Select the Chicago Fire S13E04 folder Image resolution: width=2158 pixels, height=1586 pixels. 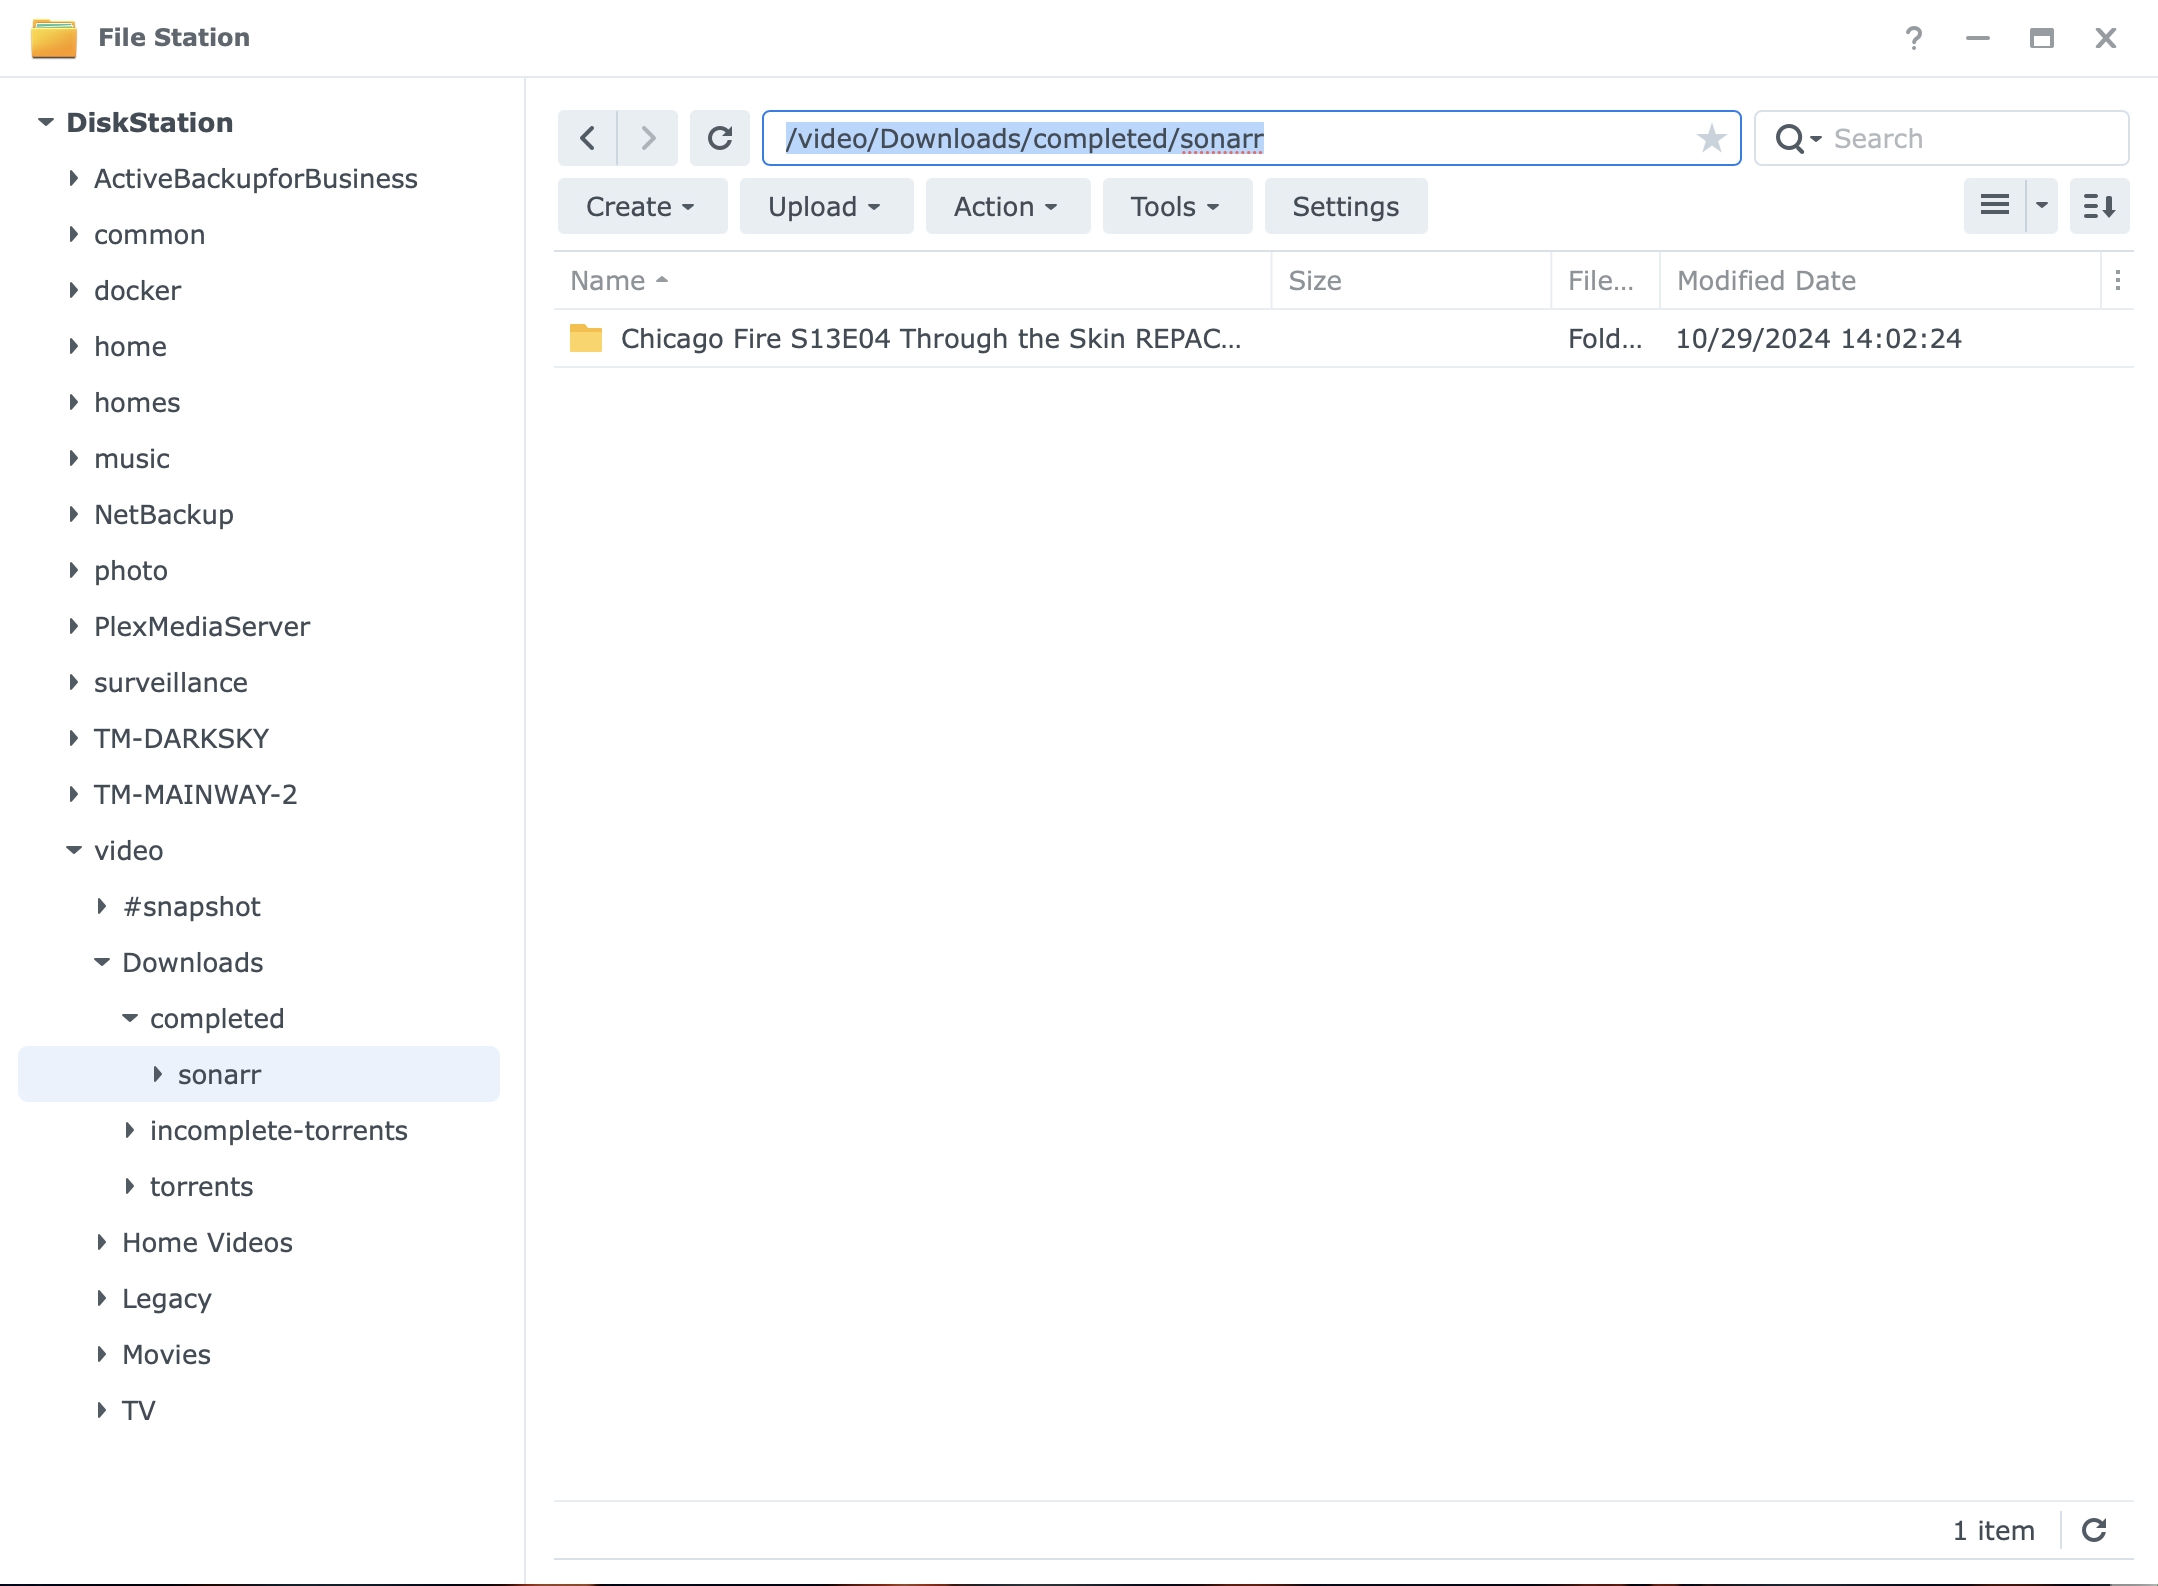point(930,339)
